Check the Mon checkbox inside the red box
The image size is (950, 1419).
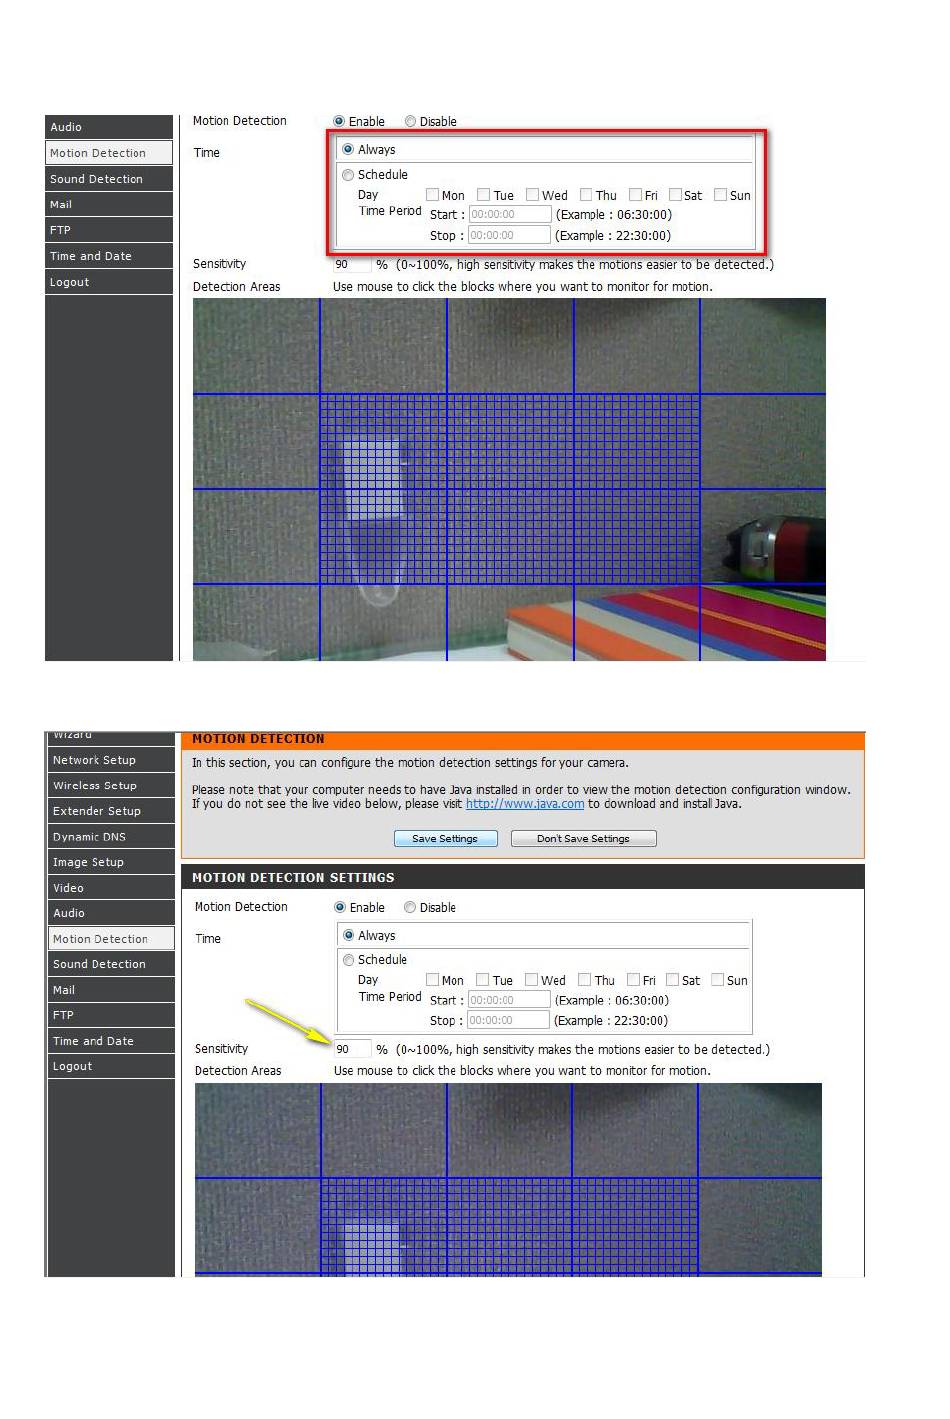pyautogui.click(x=432, y=195)
